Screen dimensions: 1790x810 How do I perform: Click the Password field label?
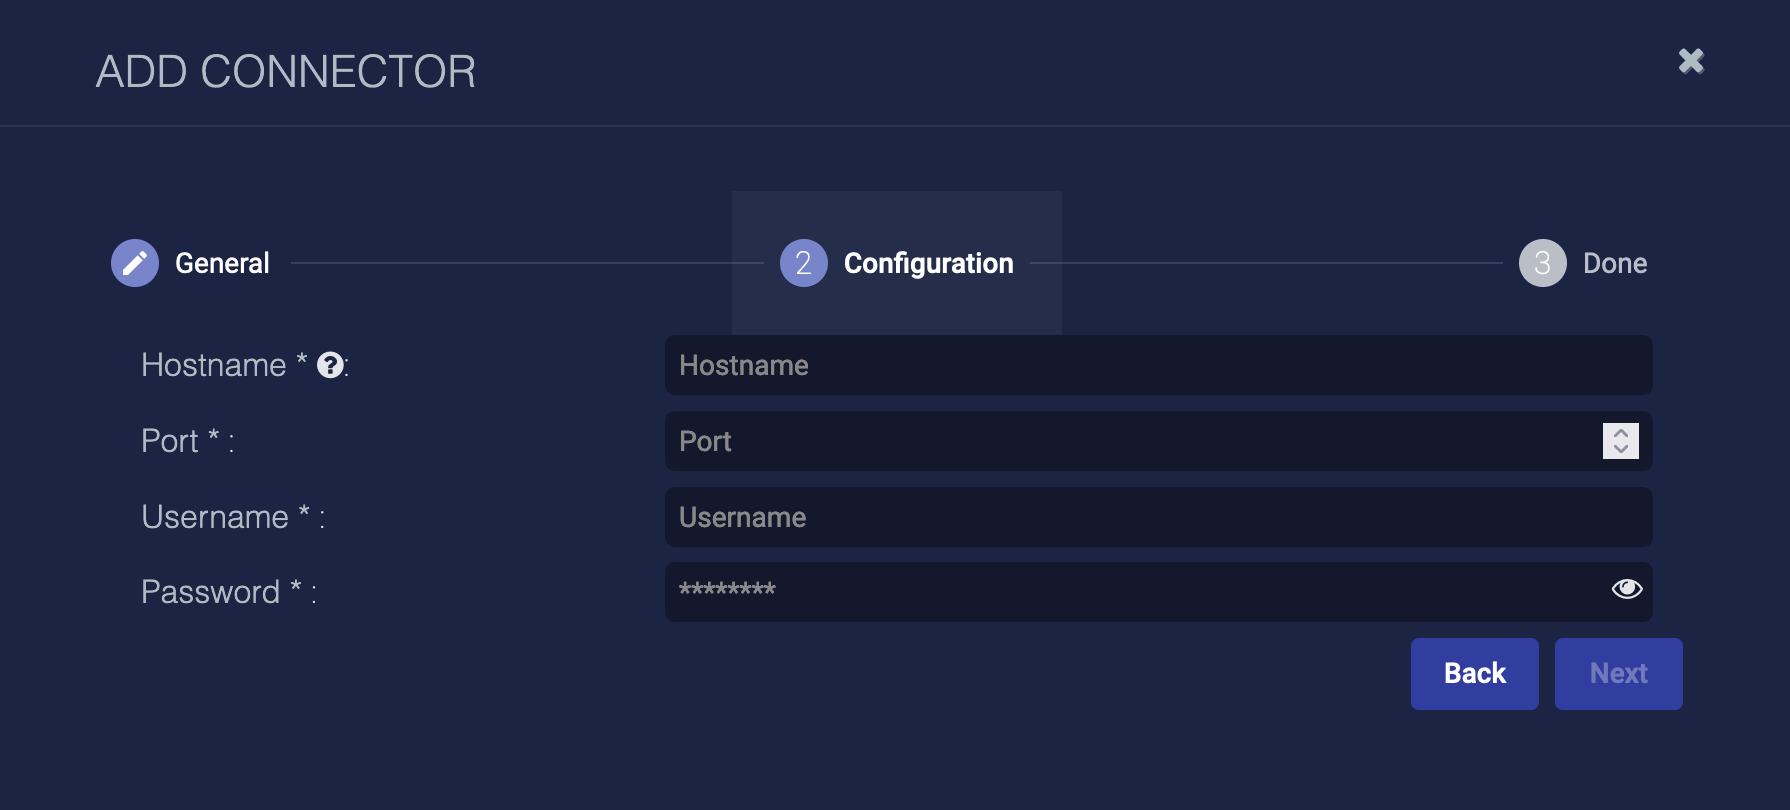(211, 592)
